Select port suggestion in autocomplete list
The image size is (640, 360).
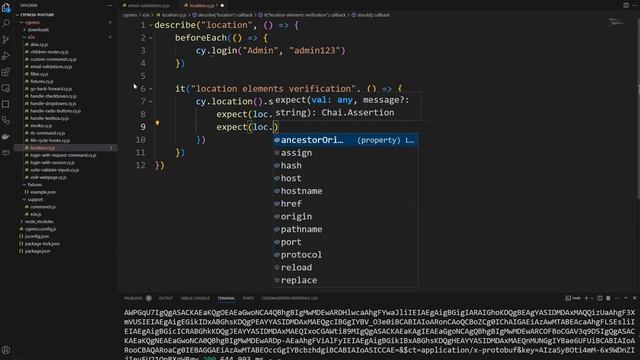pos(345,242)
